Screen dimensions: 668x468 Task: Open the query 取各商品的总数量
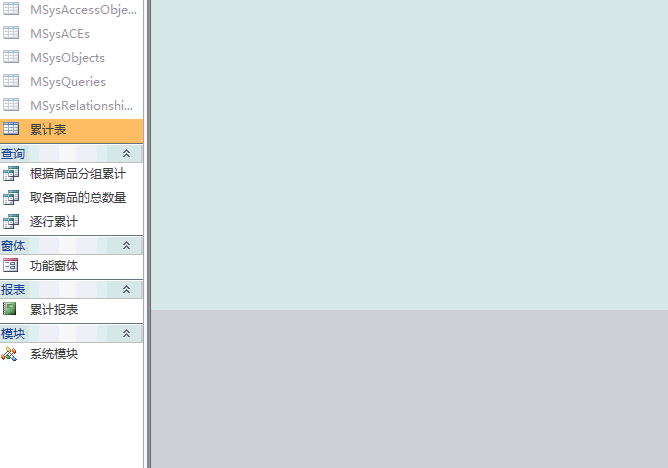pos(78,198)
